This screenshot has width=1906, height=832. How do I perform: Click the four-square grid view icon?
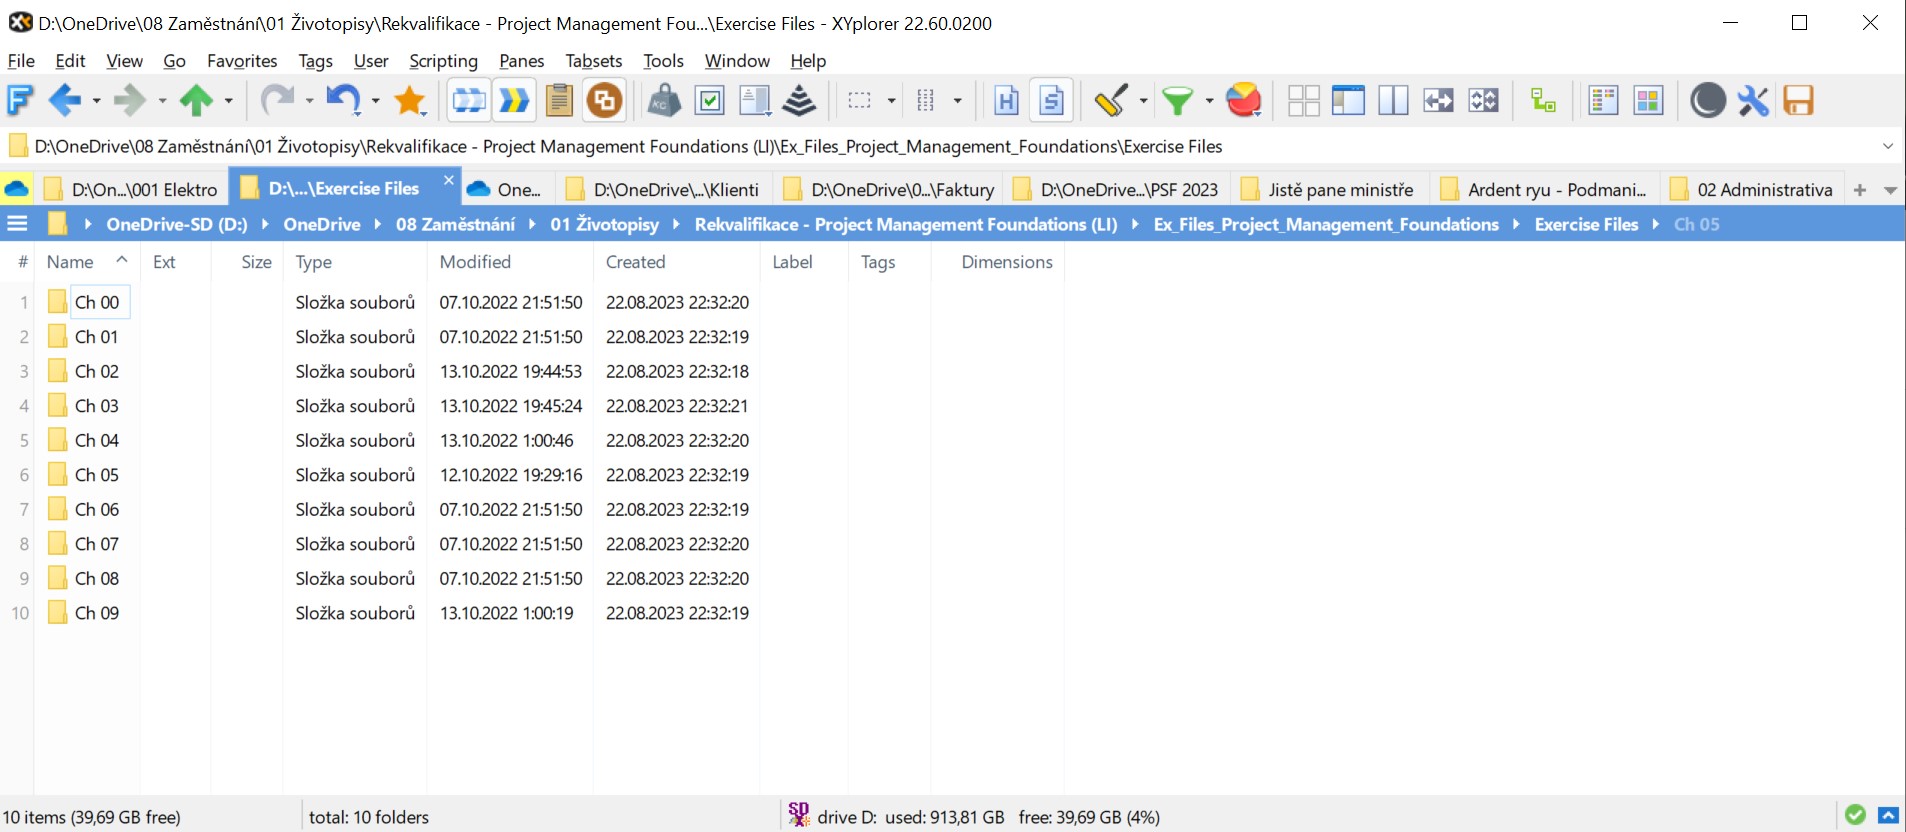coord(1303,100)
